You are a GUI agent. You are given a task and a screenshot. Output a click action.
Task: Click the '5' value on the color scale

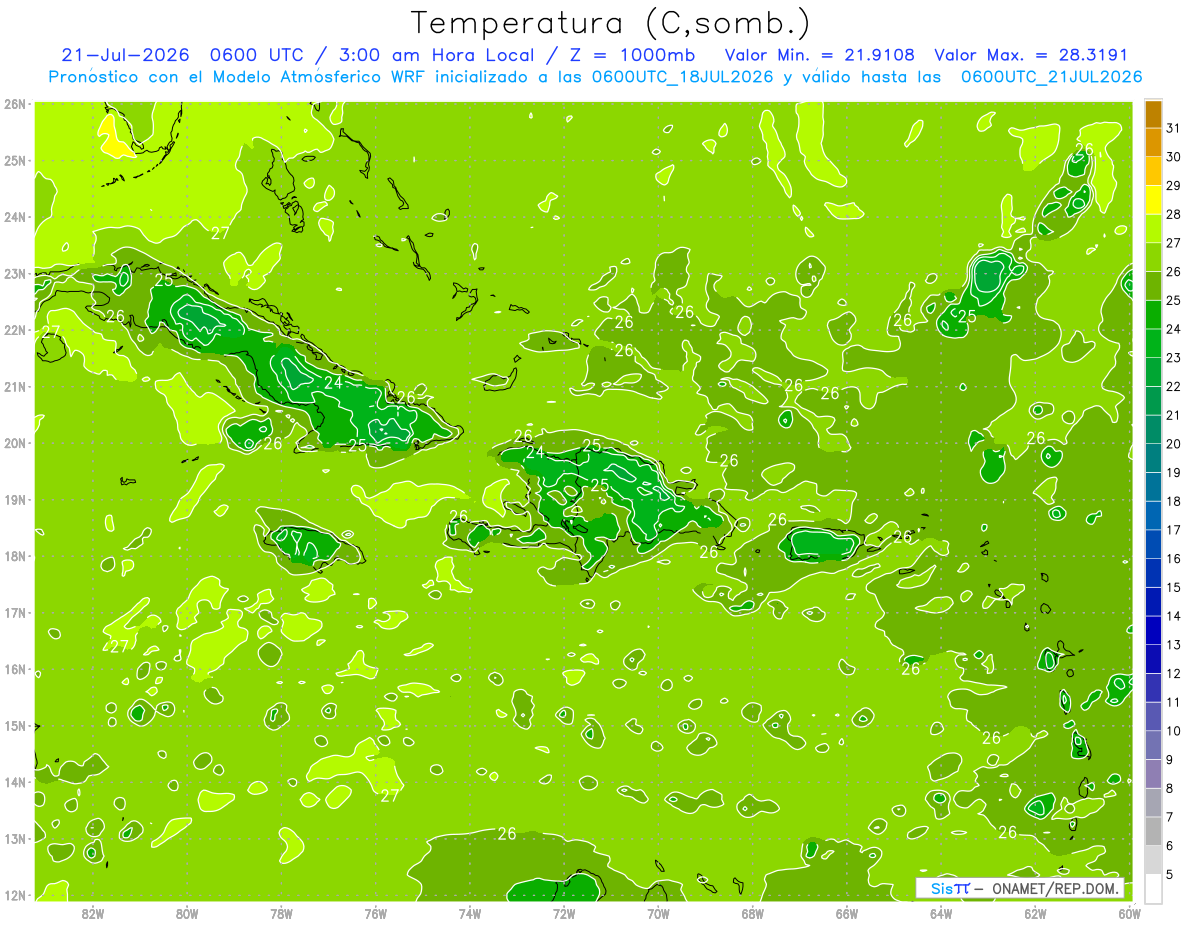pyautogui.click(x=1171, y=875)
